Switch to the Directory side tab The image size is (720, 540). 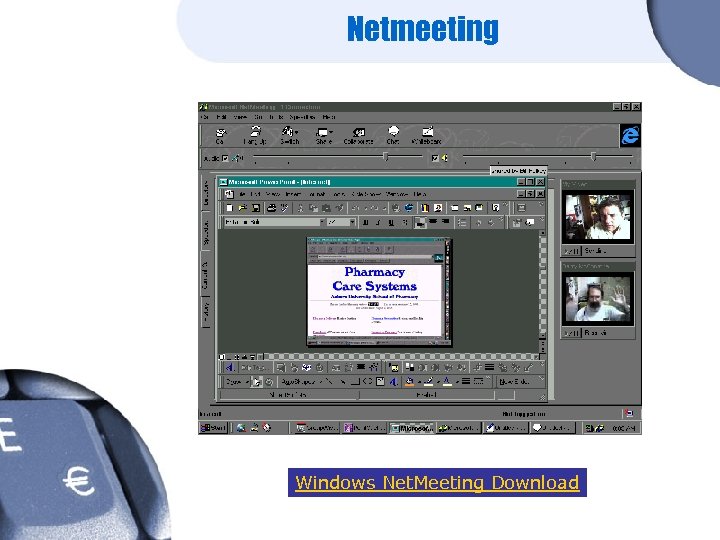pyautogui.click(x=206, y=193)
